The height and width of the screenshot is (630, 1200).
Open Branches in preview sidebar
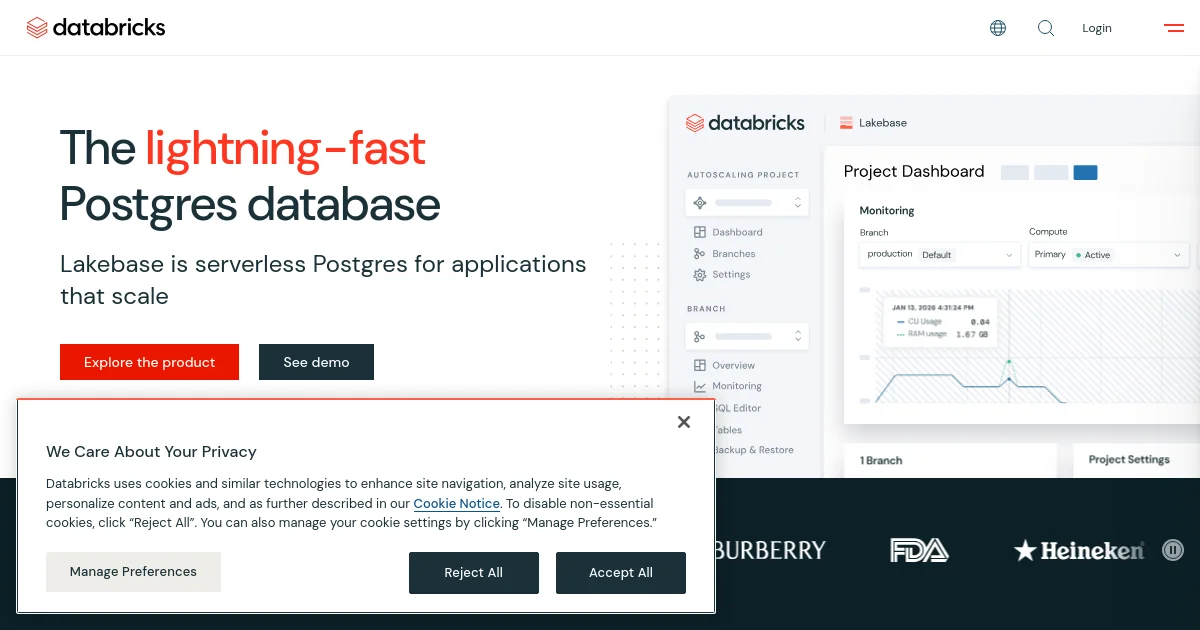[734, 254]
